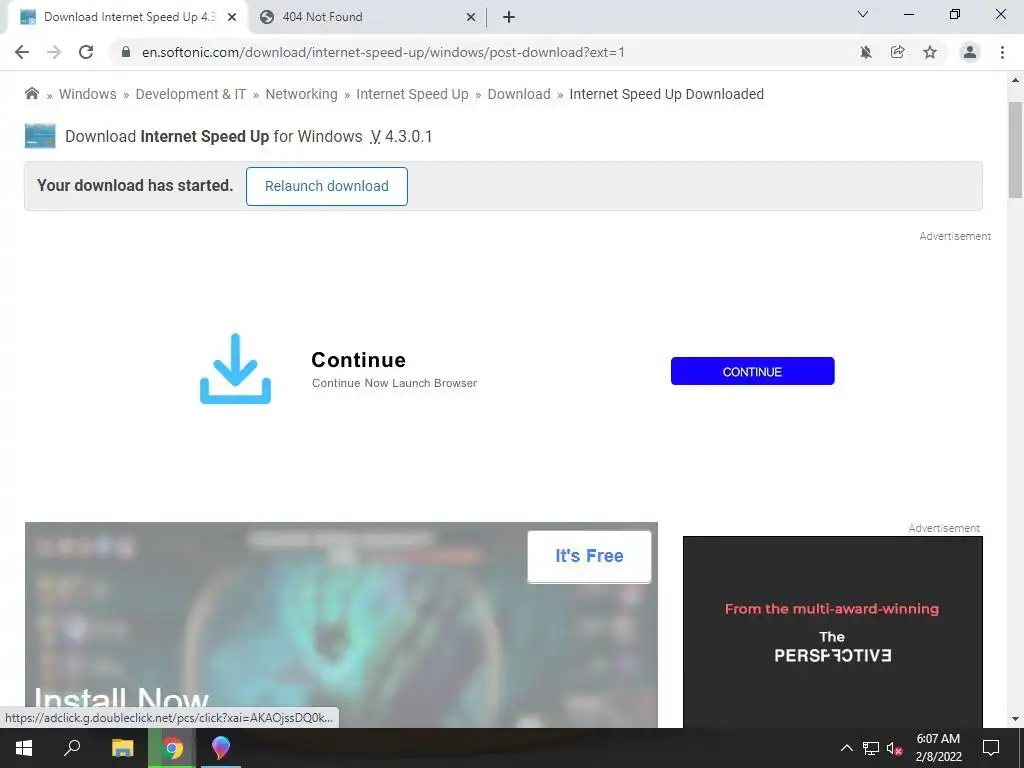Open the Windows Start menu
This screenshot has width=1024, height=768.
point(24,748)
